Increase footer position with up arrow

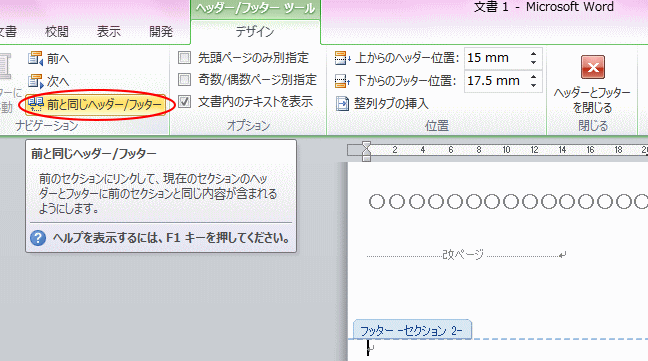tap(534, 76)
